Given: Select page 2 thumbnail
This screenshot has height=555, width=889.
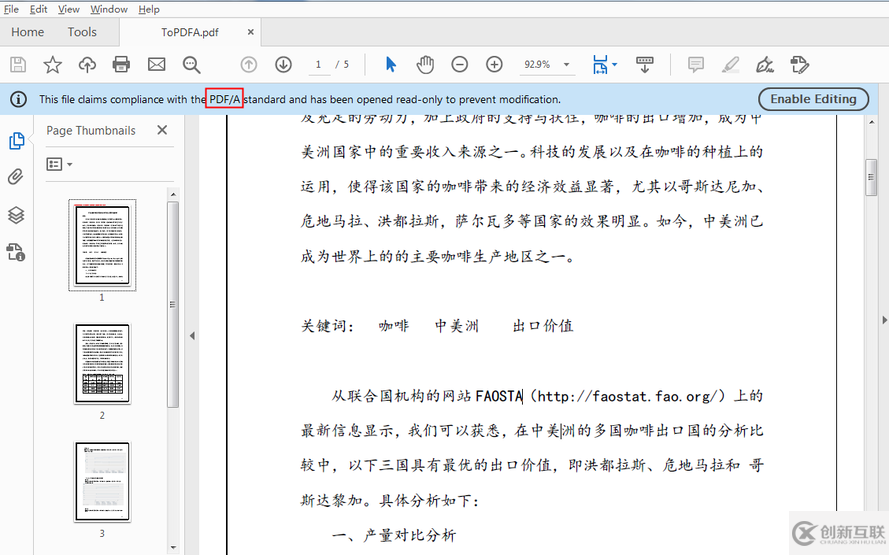Looking at the screenshot, I should click(x=102, y=364).
